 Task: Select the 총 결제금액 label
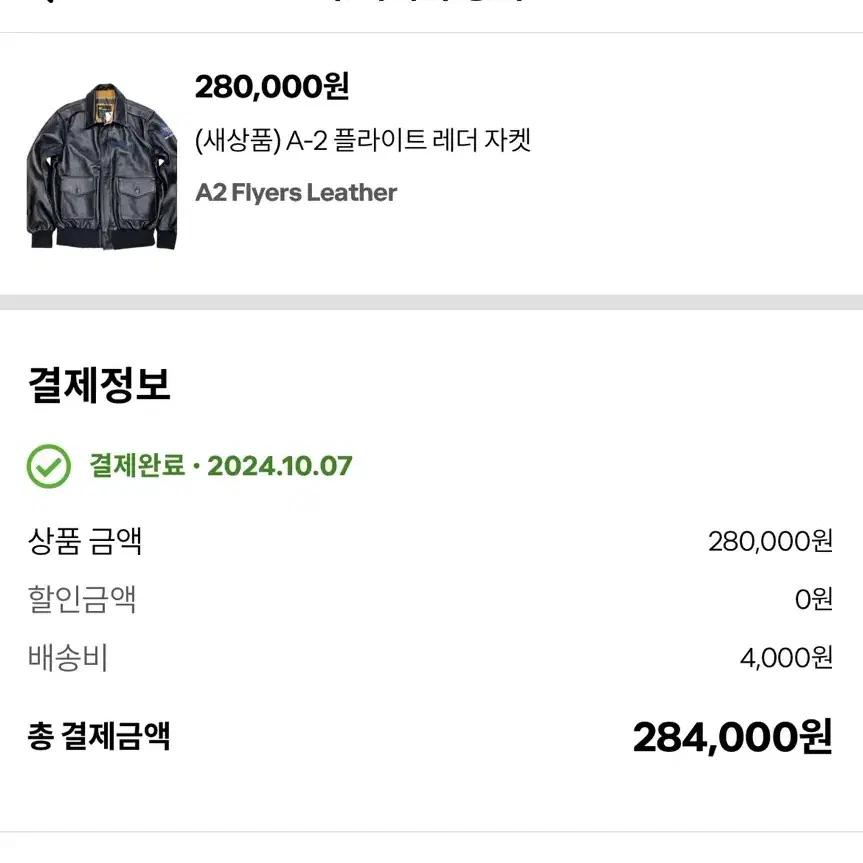point(99,736)
